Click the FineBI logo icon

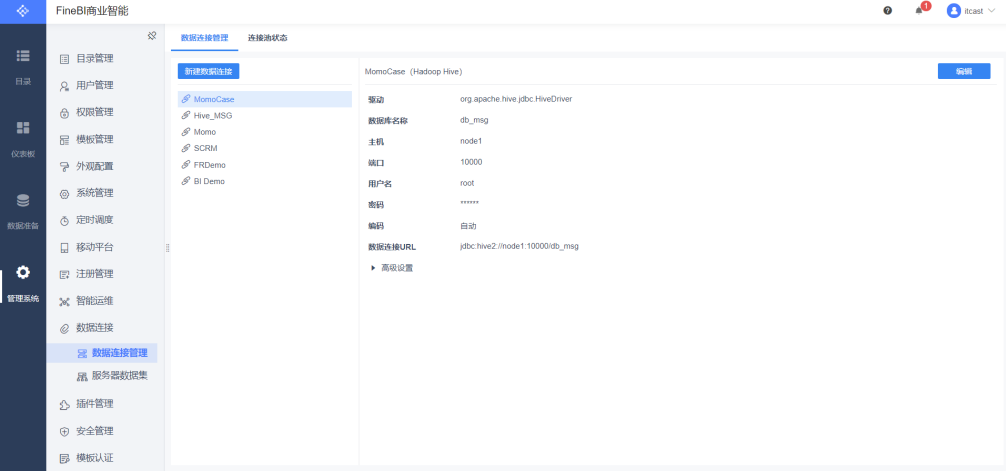[22, 11]
